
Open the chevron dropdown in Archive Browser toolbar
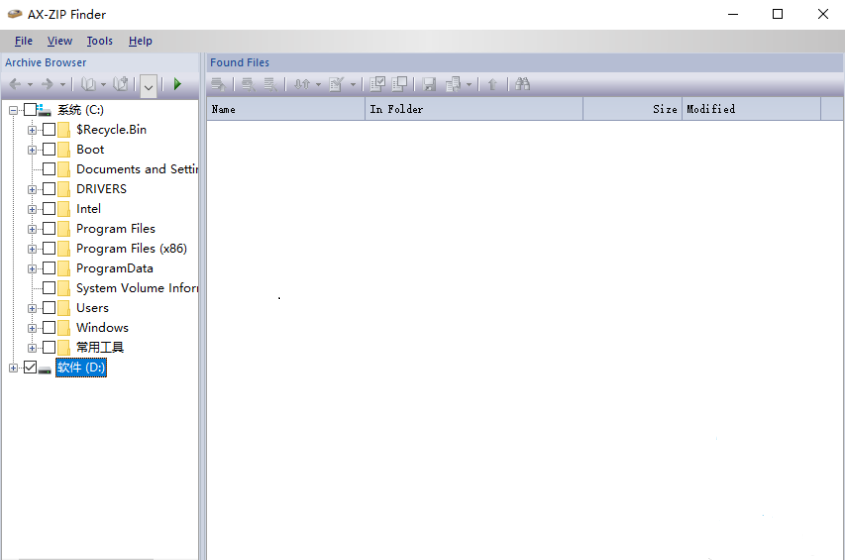point(148,86)
